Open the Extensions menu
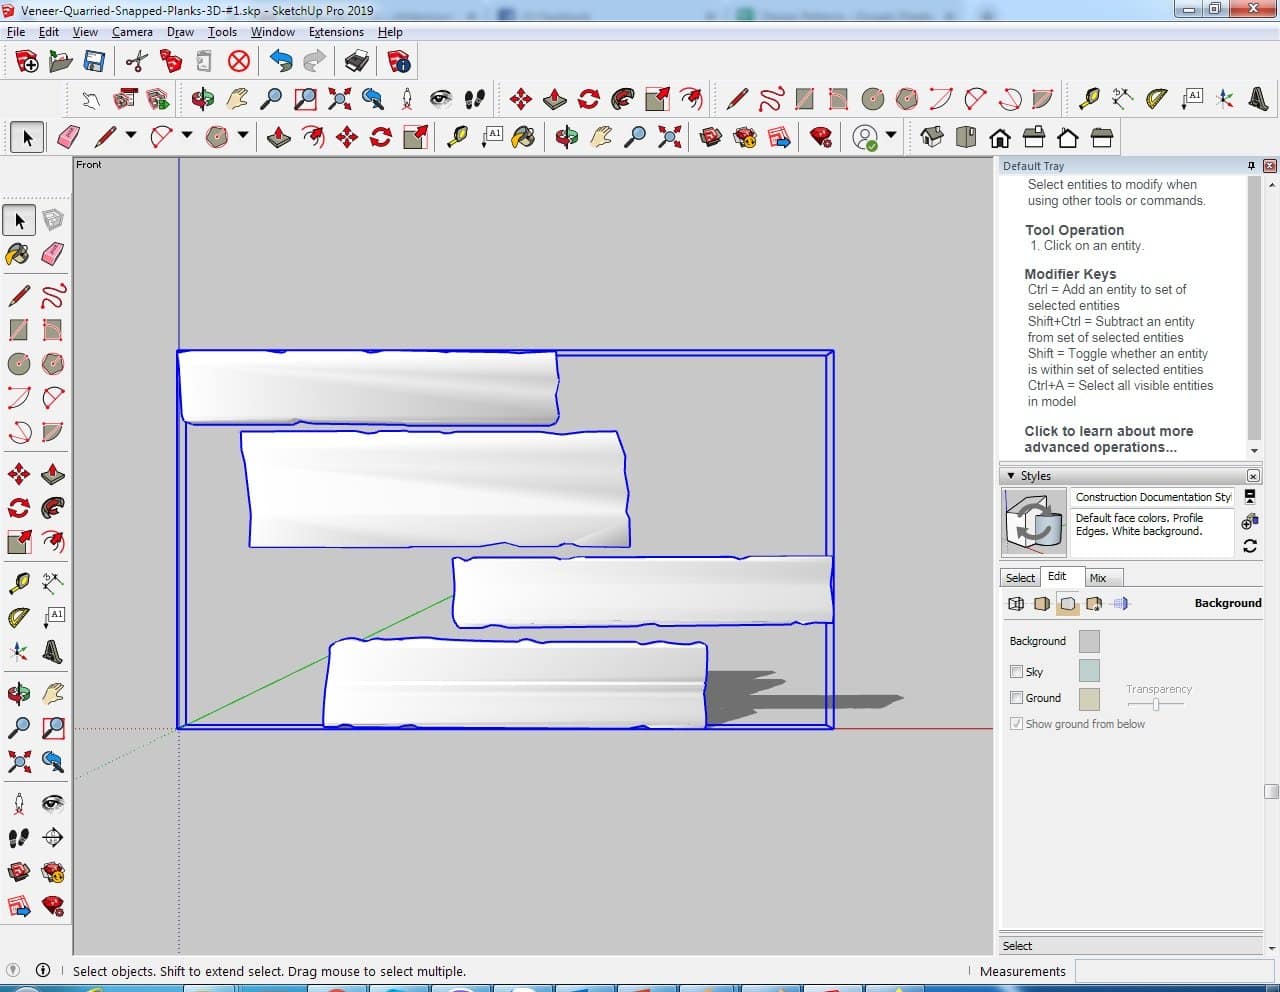 pyautogui.click(x=336, y=32)
